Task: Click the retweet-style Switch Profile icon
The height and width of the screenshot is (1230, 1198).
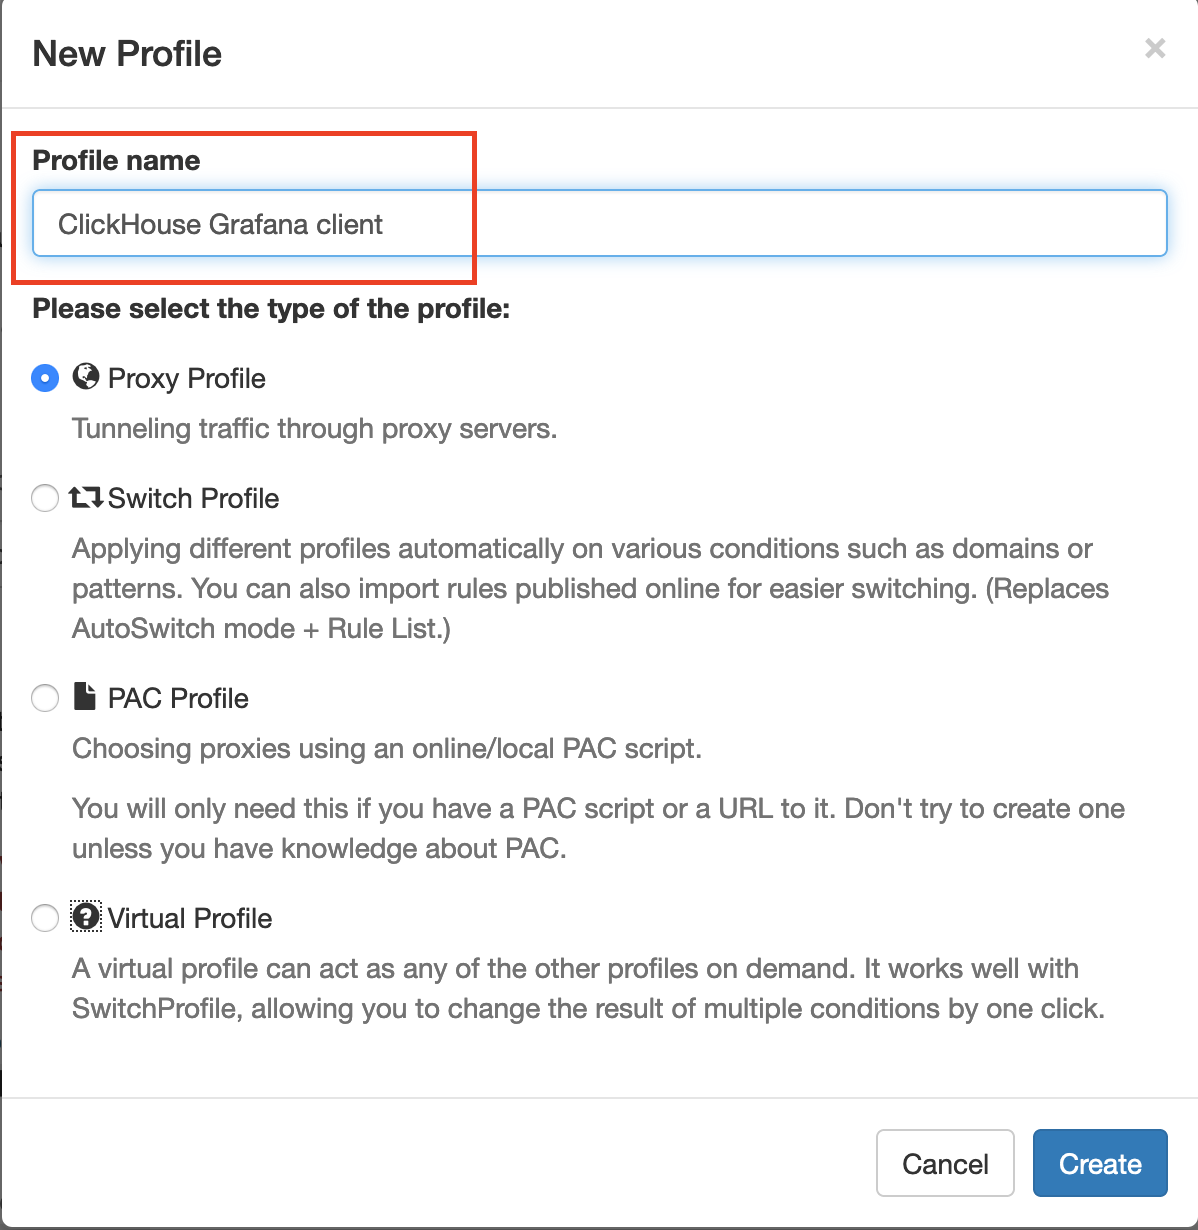Action: point(86,497)
